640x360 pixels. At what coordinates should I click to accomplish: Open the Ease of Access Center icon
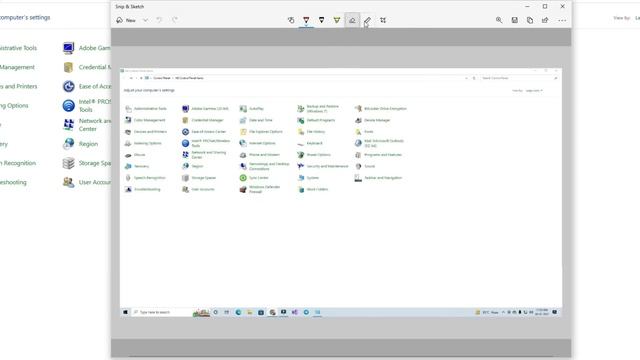click(x=69, y=87)
